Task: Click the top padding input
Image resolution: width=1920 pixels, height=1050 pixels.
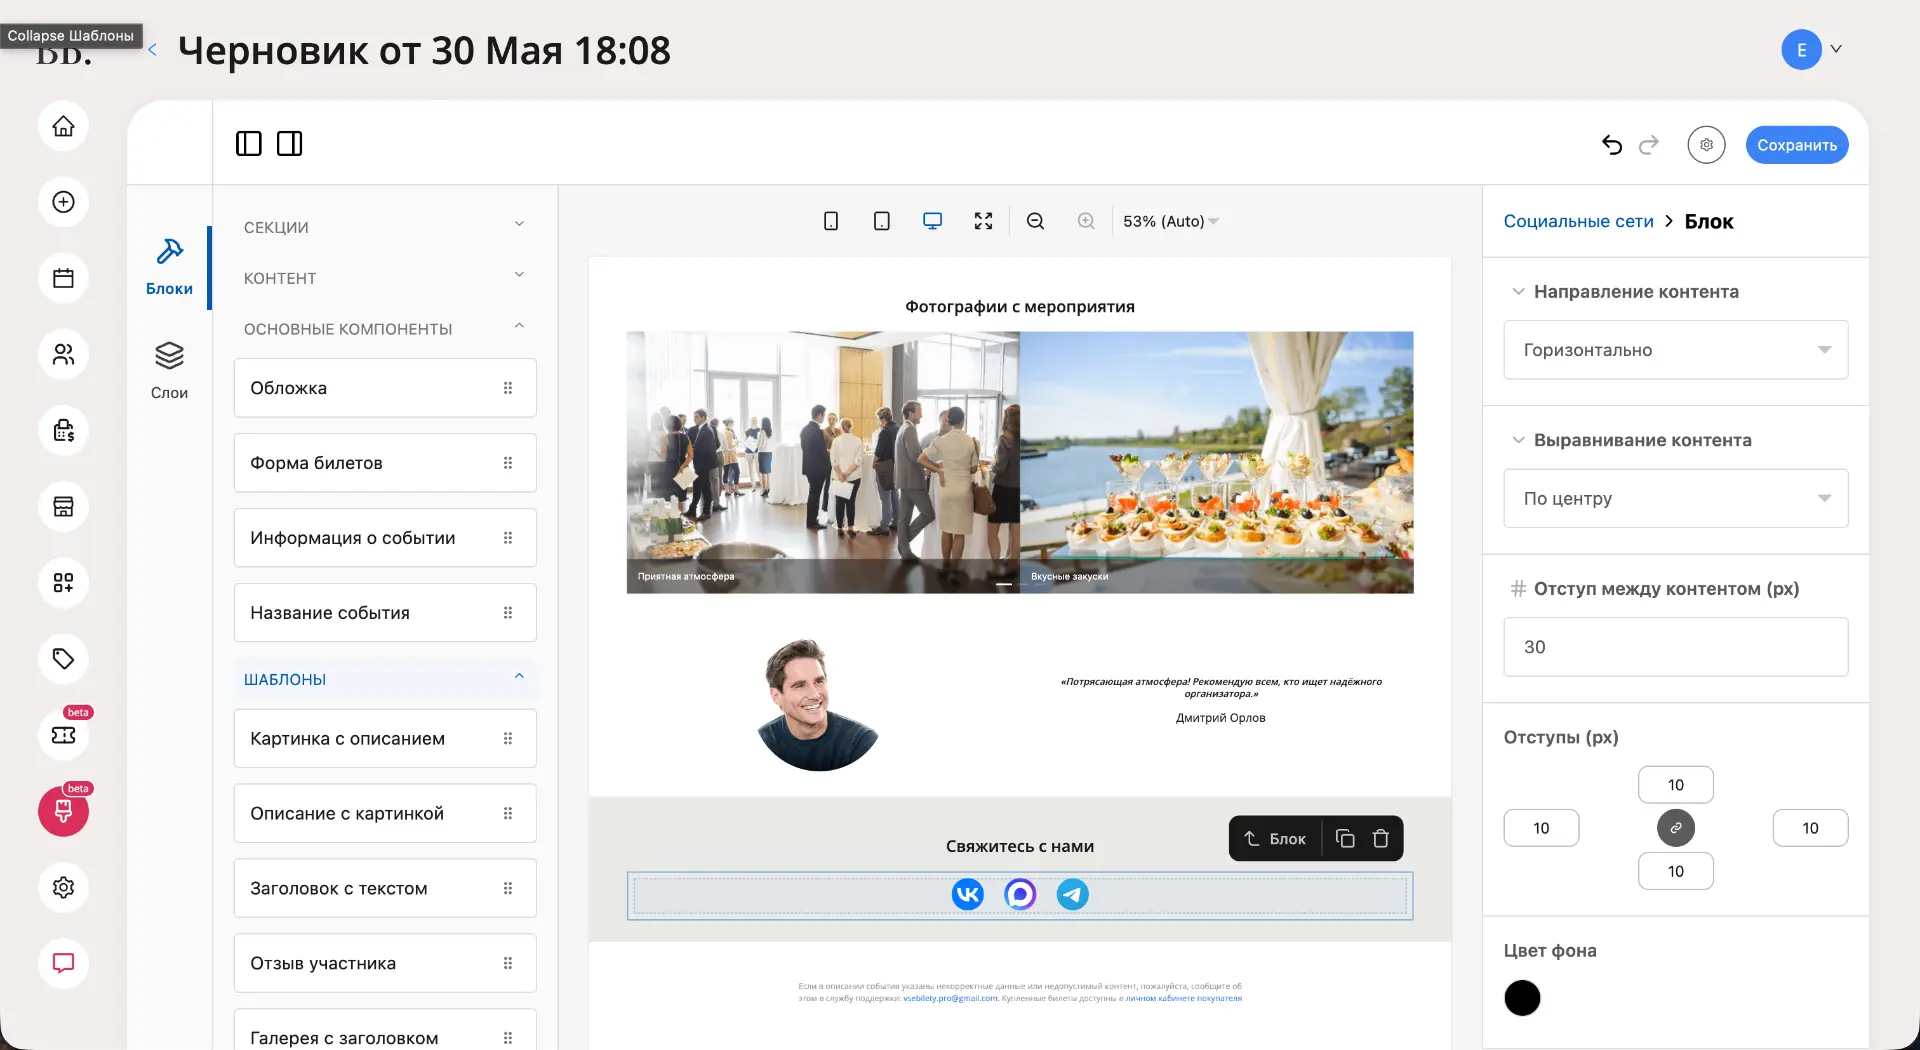Action: 1676,785
